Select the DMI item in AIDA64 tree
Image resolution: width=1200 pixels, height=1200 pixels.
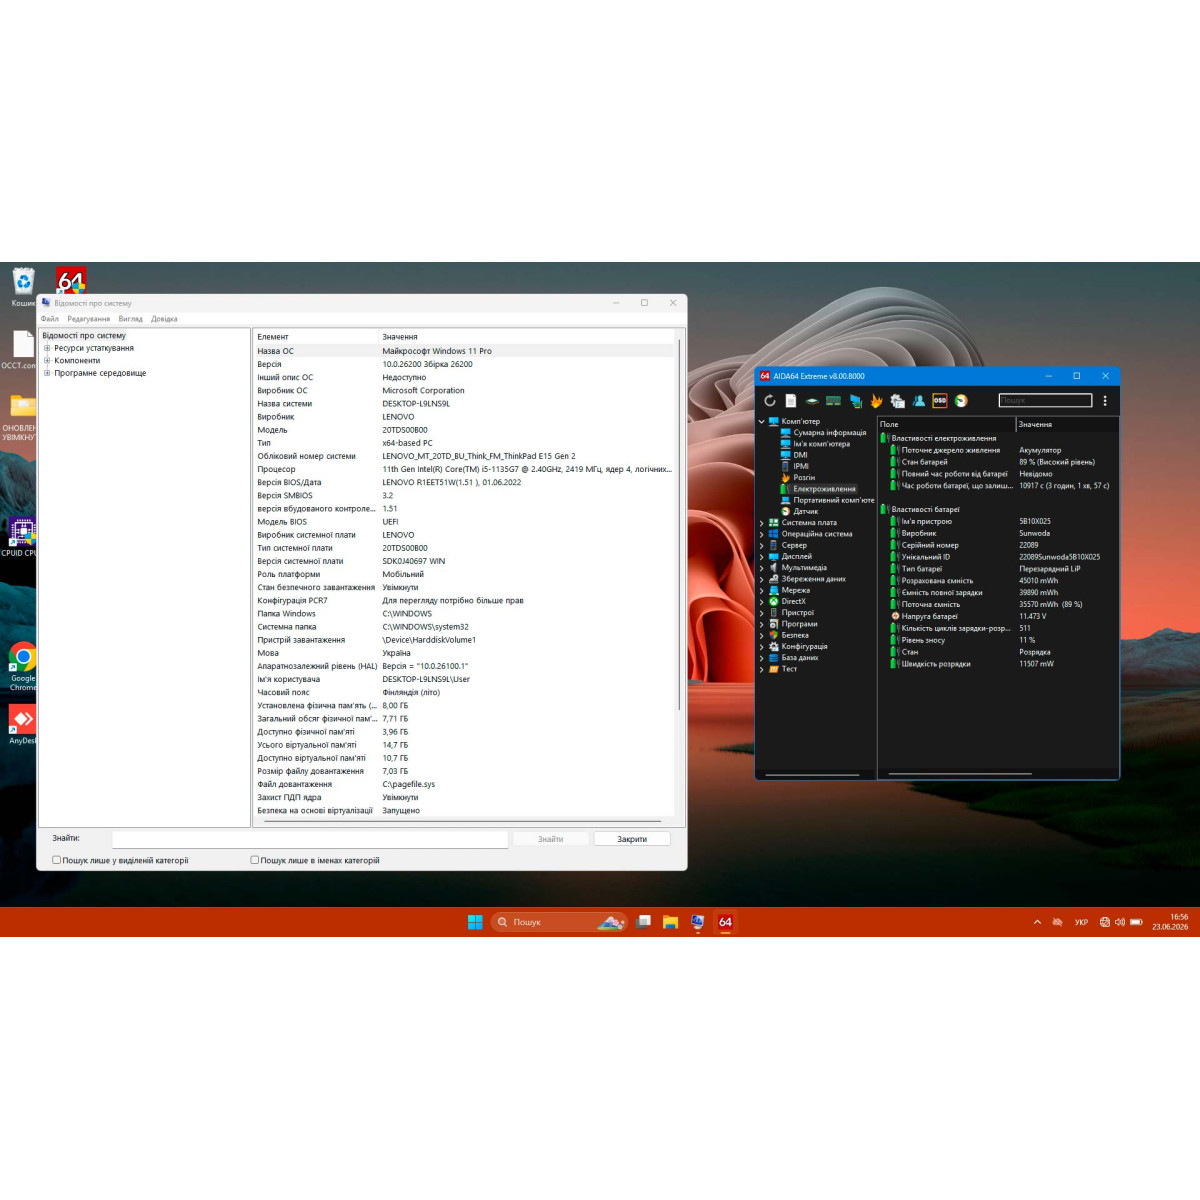[800, 455]
